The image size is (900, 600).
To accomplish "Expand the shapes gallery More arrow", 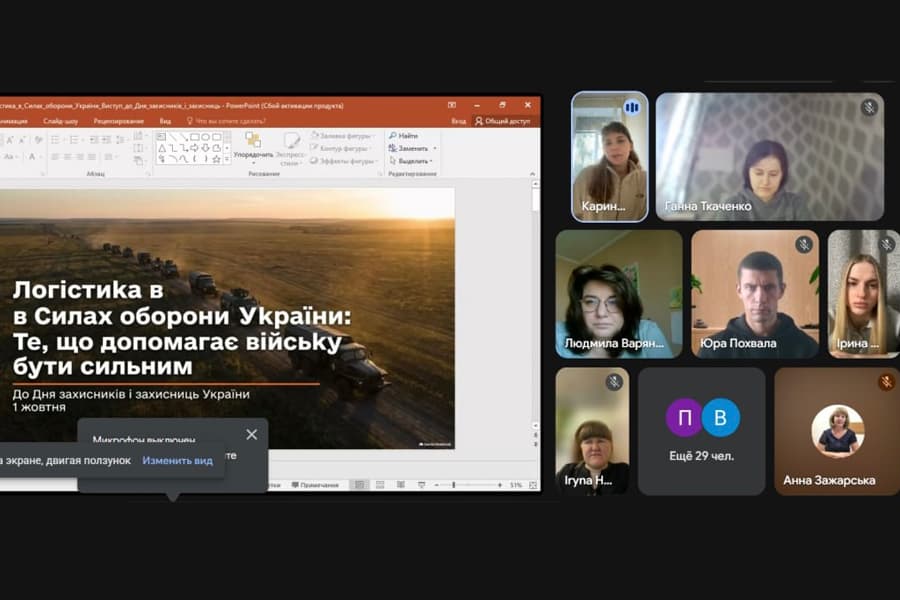I will tap(227, 160).
